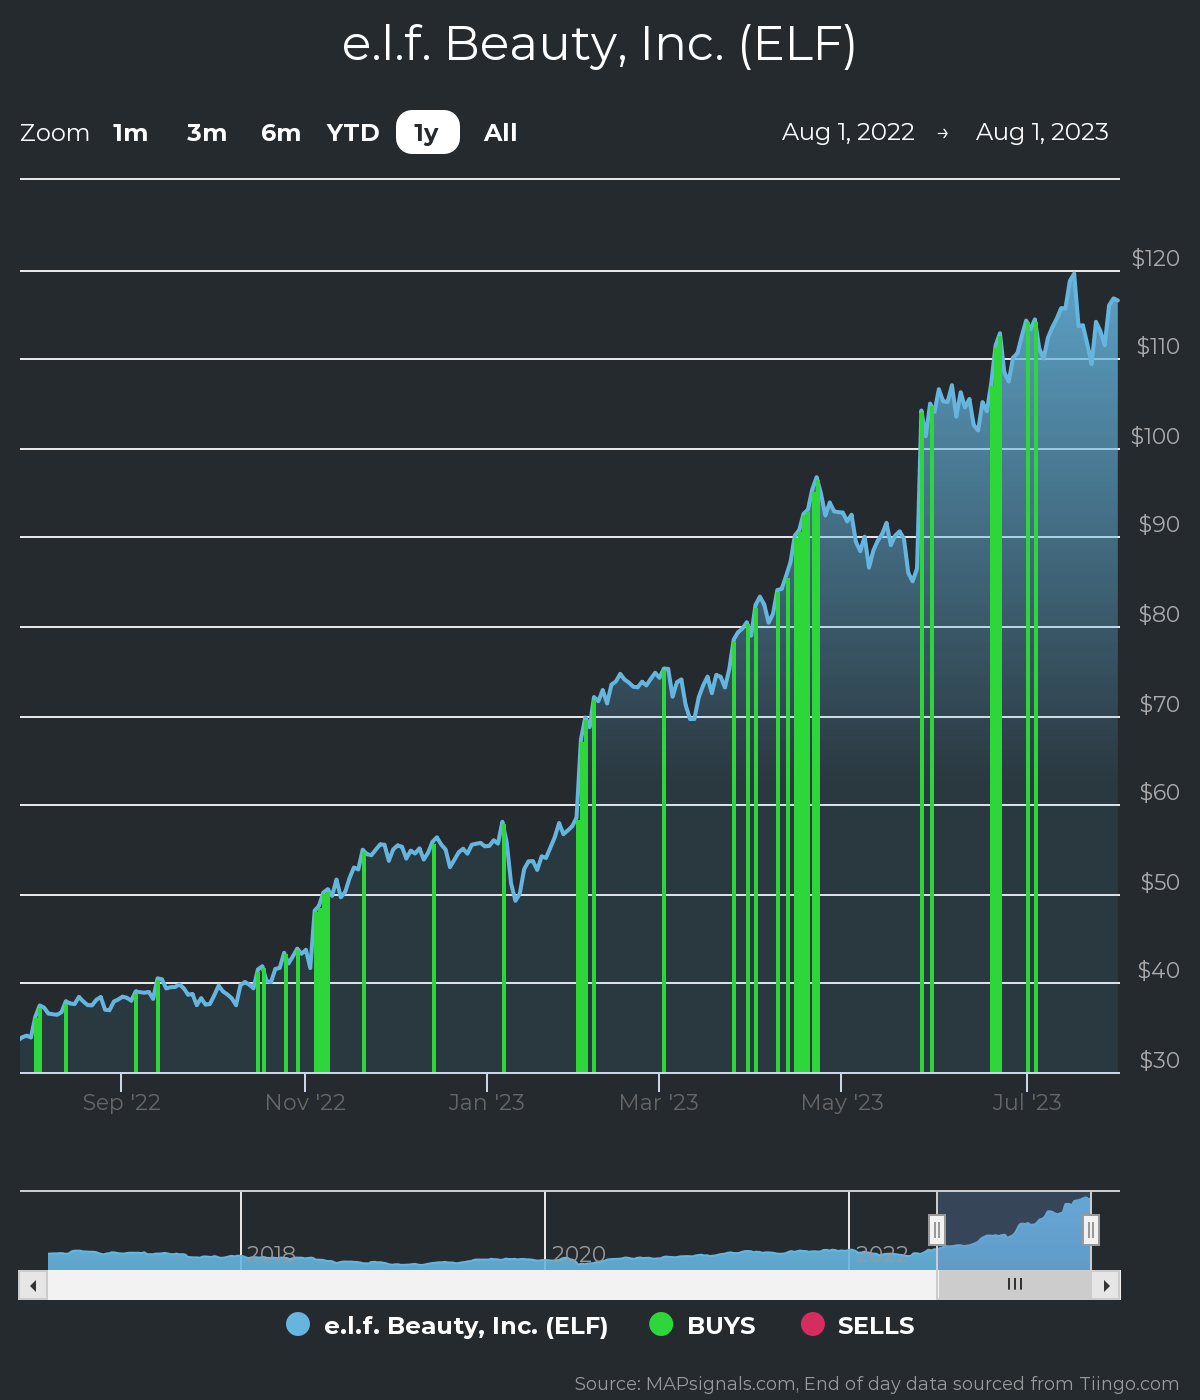Click the scrollbar right arrow

pos(1106,1285)
